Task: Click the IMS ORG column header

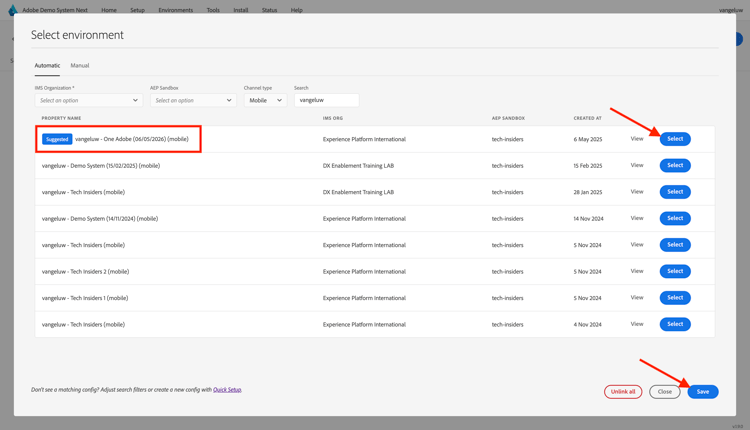Action: (x=333, y=118)
